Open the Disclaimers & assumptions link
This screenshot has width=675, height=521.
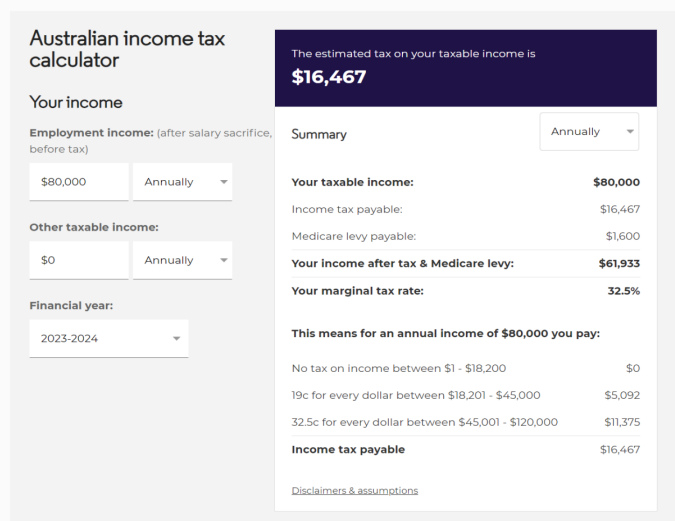(x=355, y=490)
